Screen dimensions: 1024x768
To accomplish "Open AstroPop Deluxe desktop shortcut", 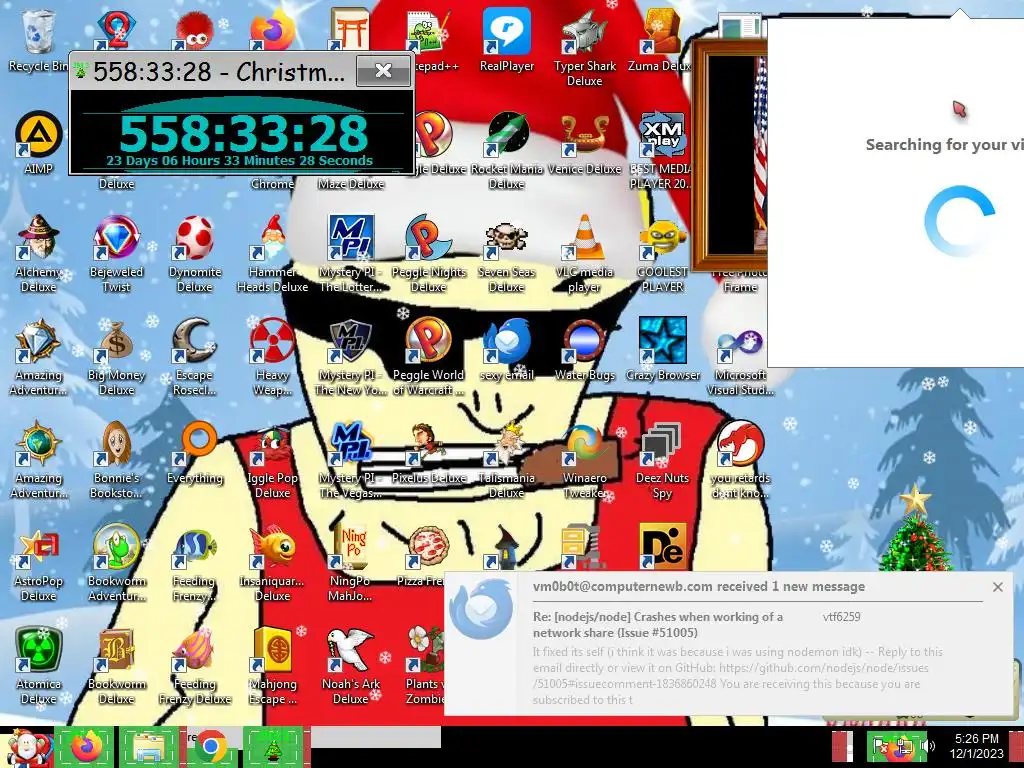I will point(39,564).
